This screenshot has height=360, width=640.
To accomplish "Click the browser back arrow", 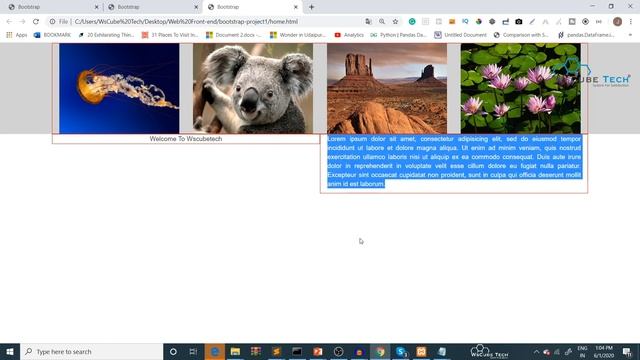I will pyautogui.click(x=9, y=22).
